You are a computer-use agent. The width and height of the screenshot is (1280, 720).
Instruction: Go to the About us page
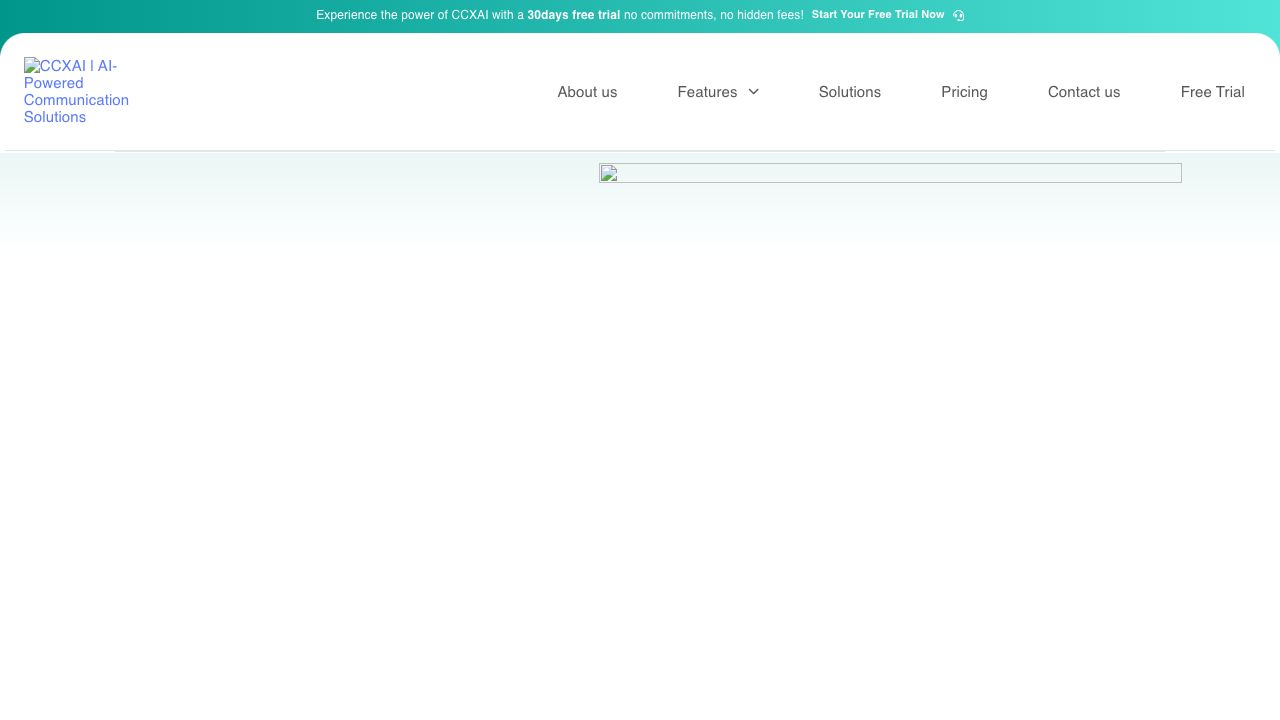pyautogui.click(x=587, y=92)
